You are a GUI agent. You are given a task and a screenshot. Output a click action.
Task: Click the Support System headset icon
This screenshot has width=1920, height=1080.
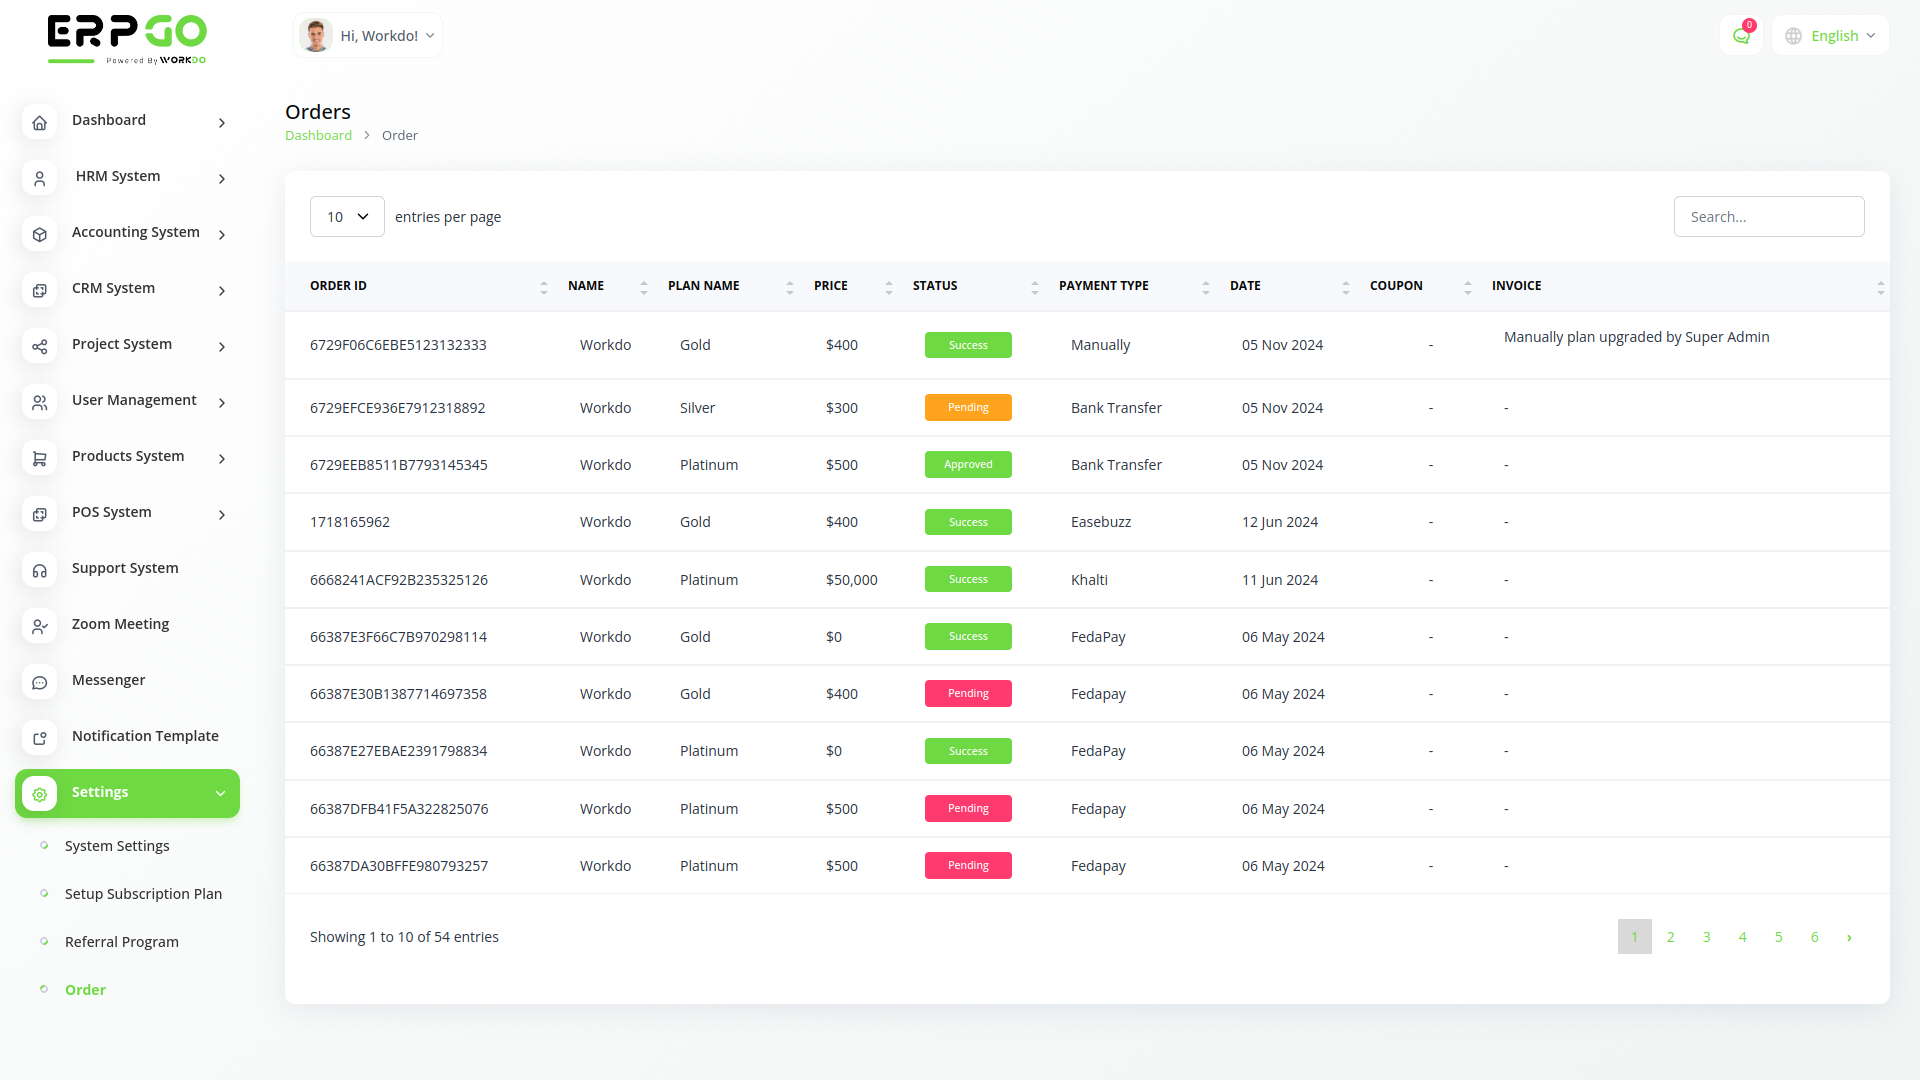[39, 570]
